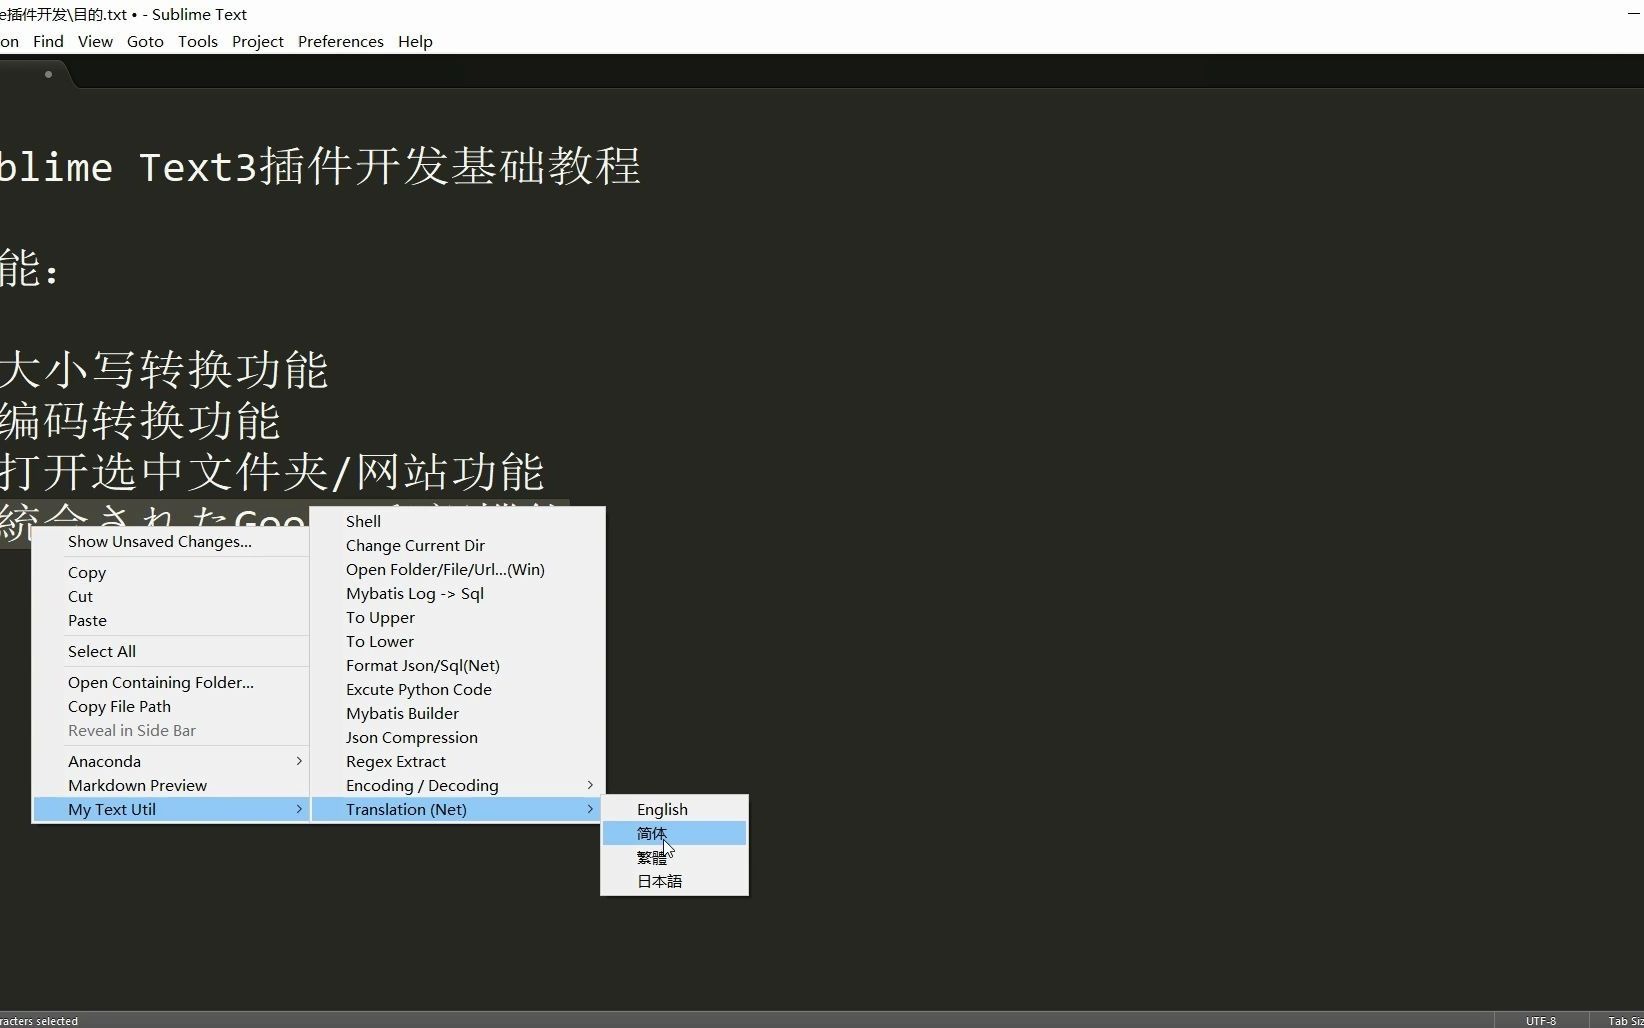Open the Project menu
1644x1028 pixels.
[x=258, y=41]
